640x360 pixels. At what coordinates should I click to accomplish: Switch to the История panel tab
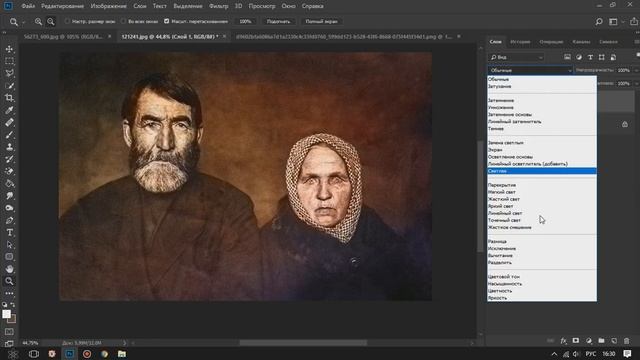point(520,42)
